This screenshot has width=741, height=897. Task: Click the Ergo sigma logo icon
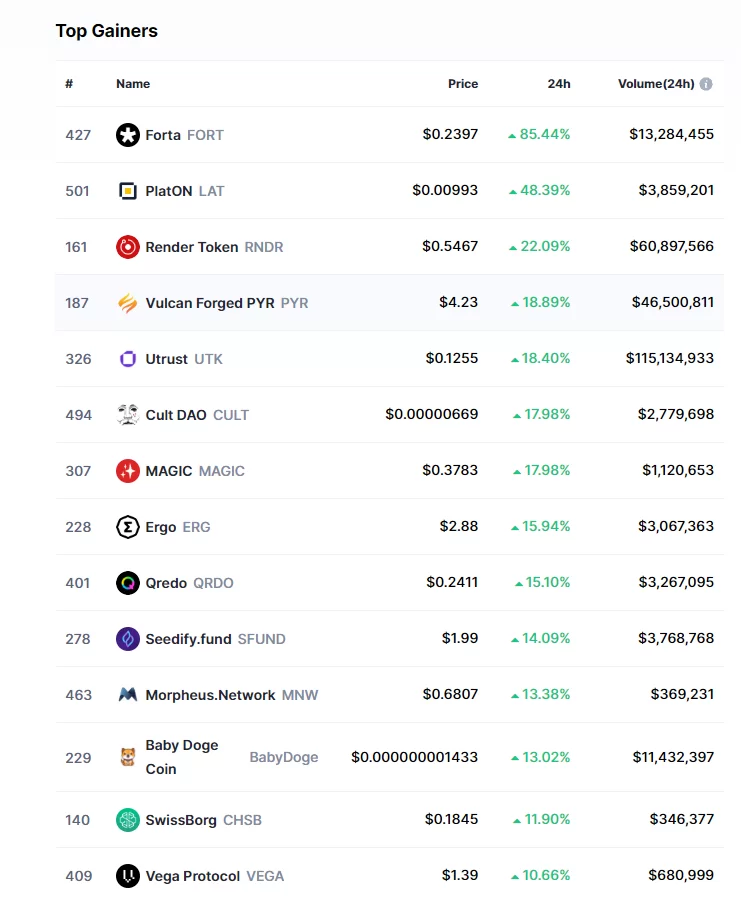tap(127, 527)
